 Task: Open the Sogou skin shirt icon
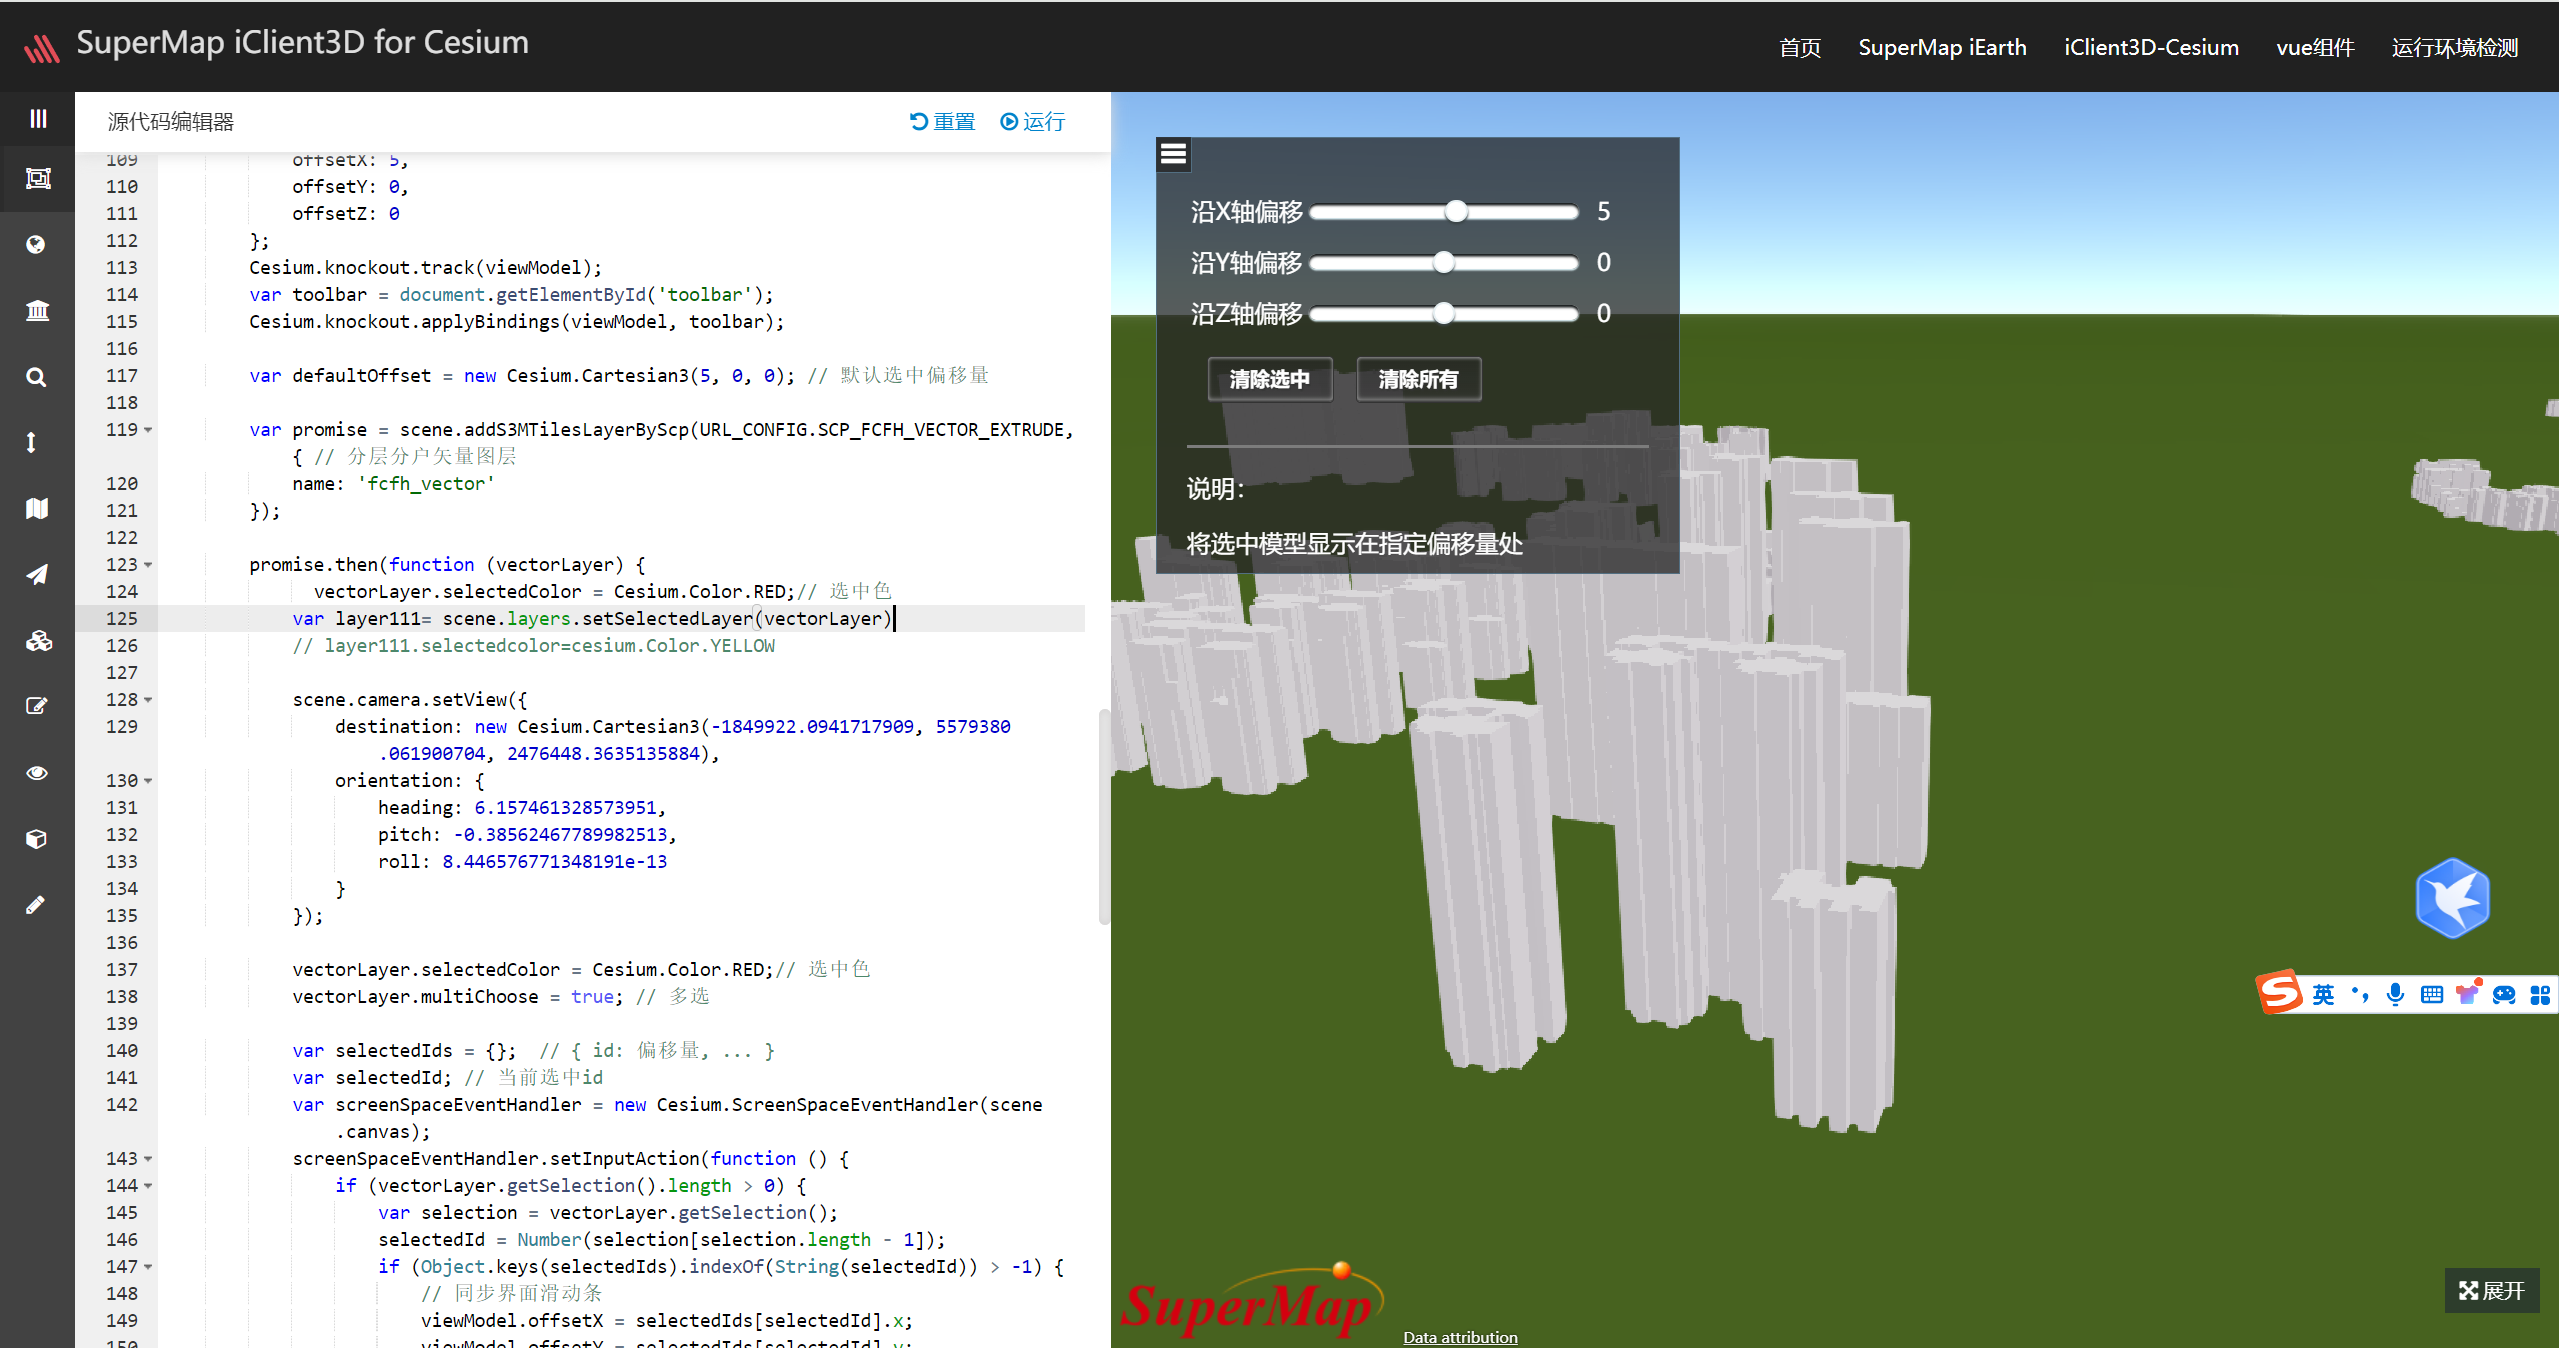2468,993
